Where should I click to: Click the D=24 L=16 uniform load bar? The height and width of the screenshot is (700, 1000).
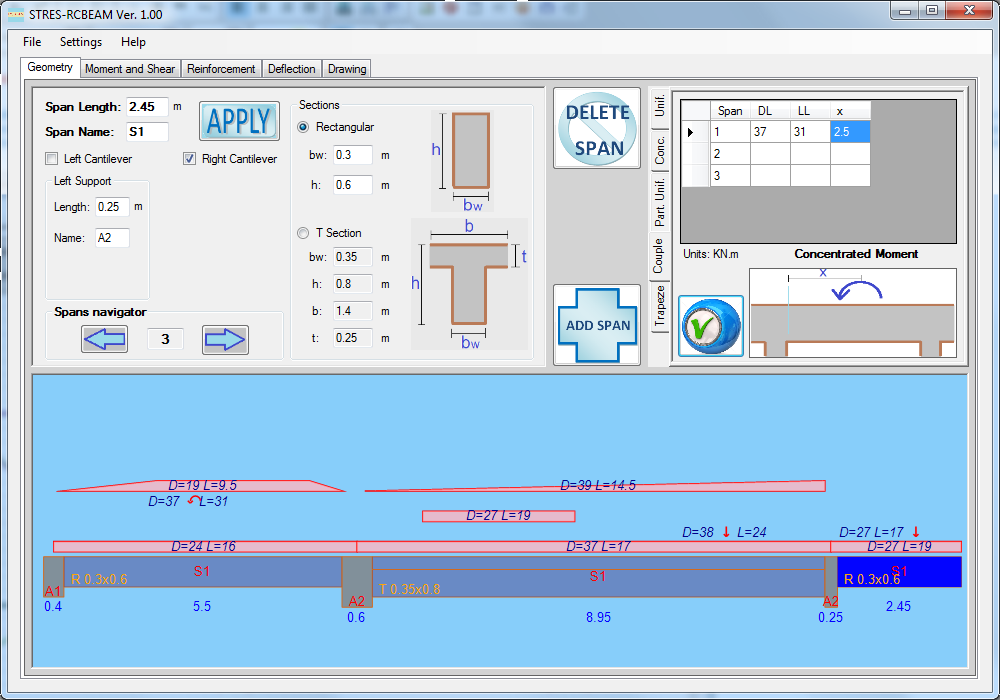coord(205,546)
